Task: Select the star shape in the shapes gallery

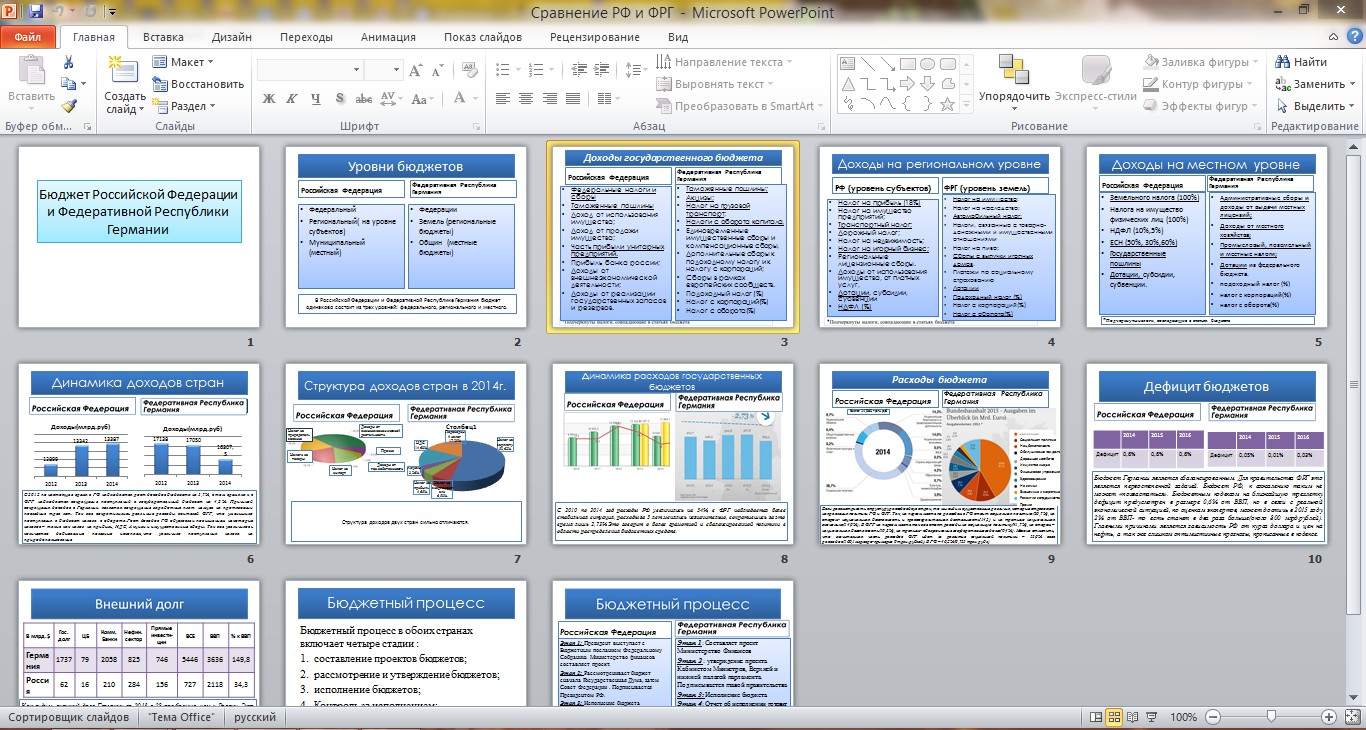Action: click(x=946, y=102)
